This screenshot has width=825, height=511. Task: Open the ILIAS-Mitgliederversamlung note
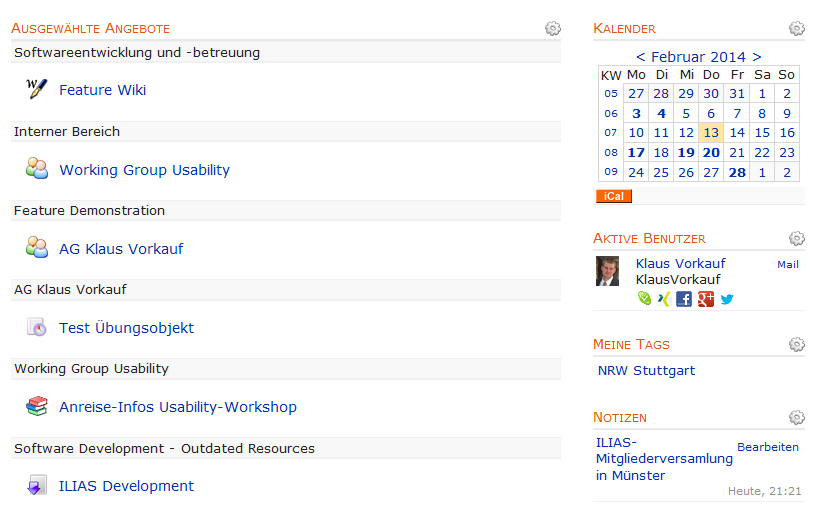(664, 459)
